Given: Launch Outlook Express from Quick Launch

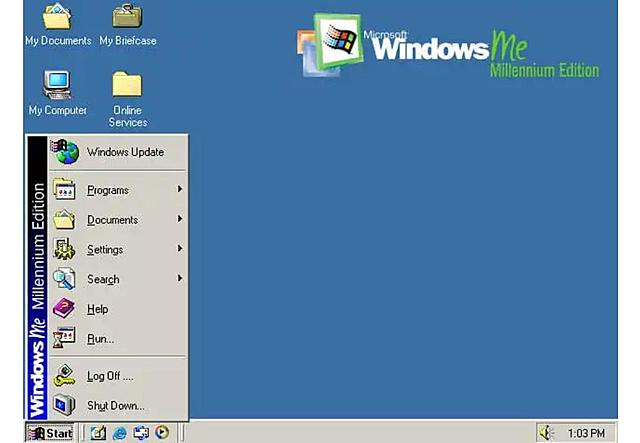Looking at the screenshot, I should coord(141,433).
